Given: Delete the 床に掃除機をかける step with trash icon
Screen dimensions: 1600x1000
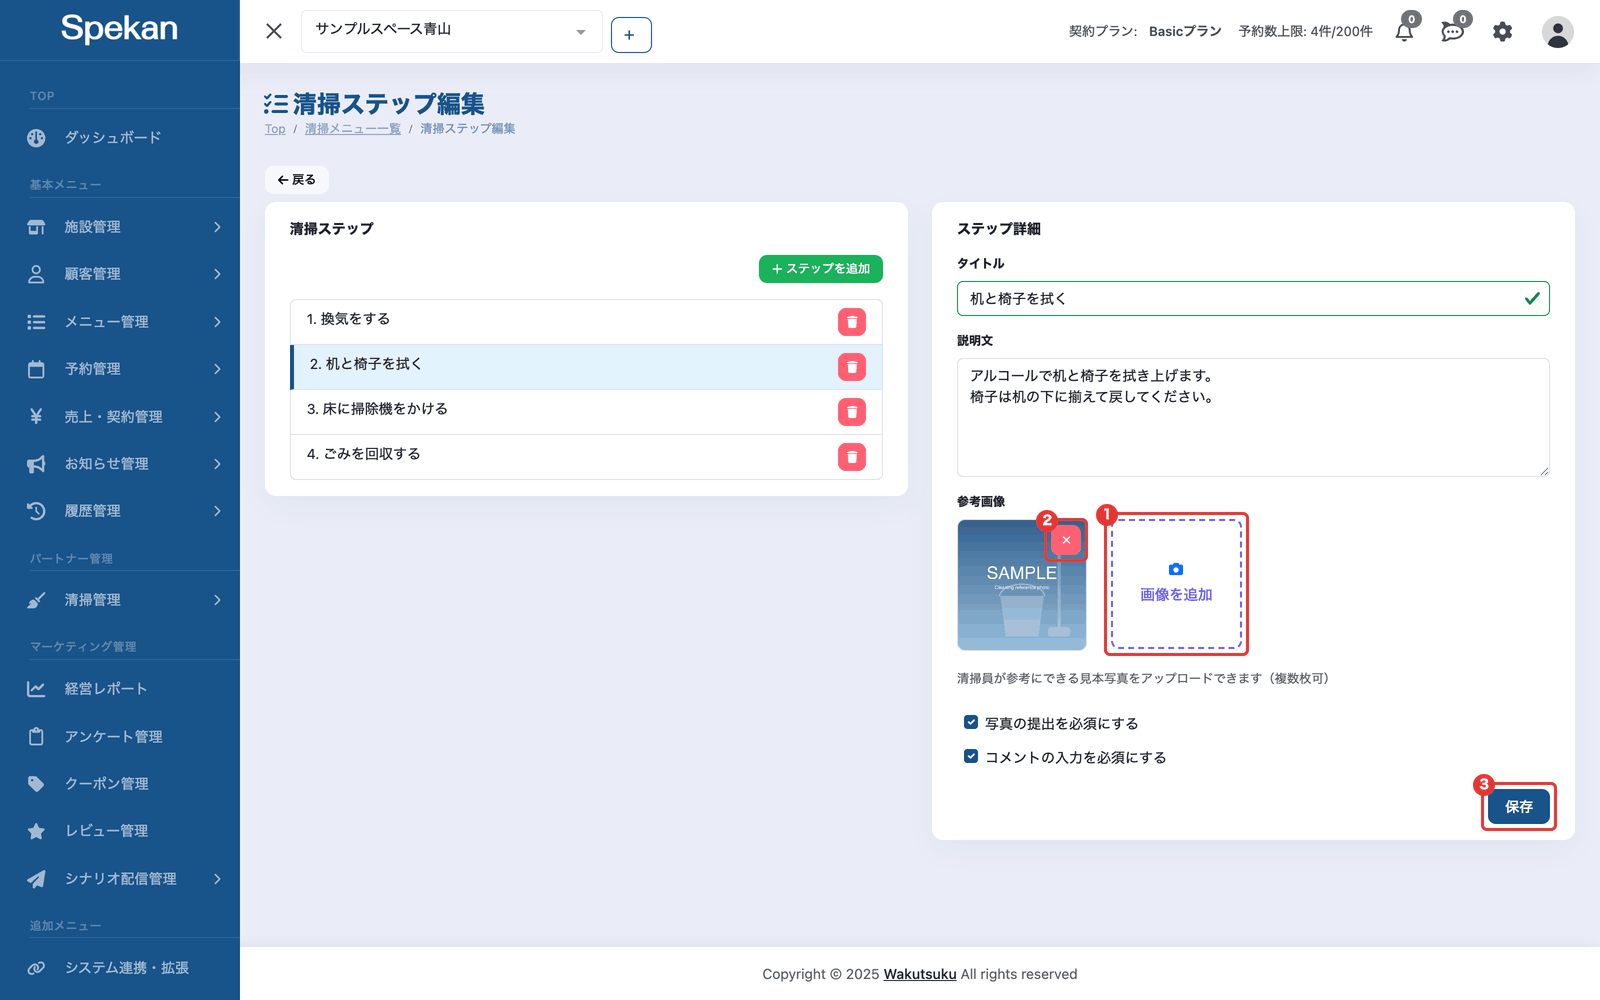Looking at the screenshot, I should point(852,412).
